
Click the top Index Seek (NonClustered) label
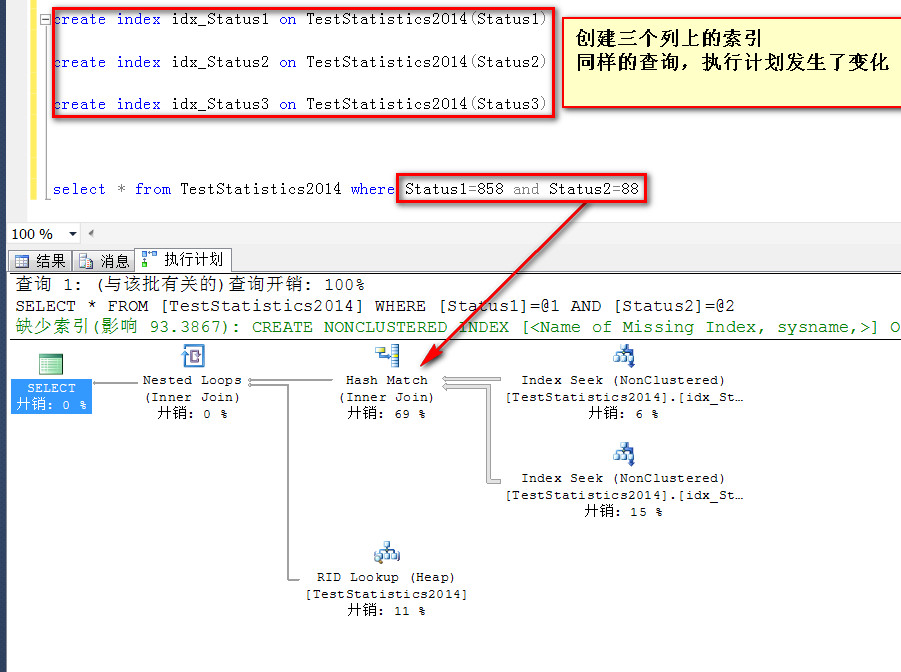click(623, 380)
